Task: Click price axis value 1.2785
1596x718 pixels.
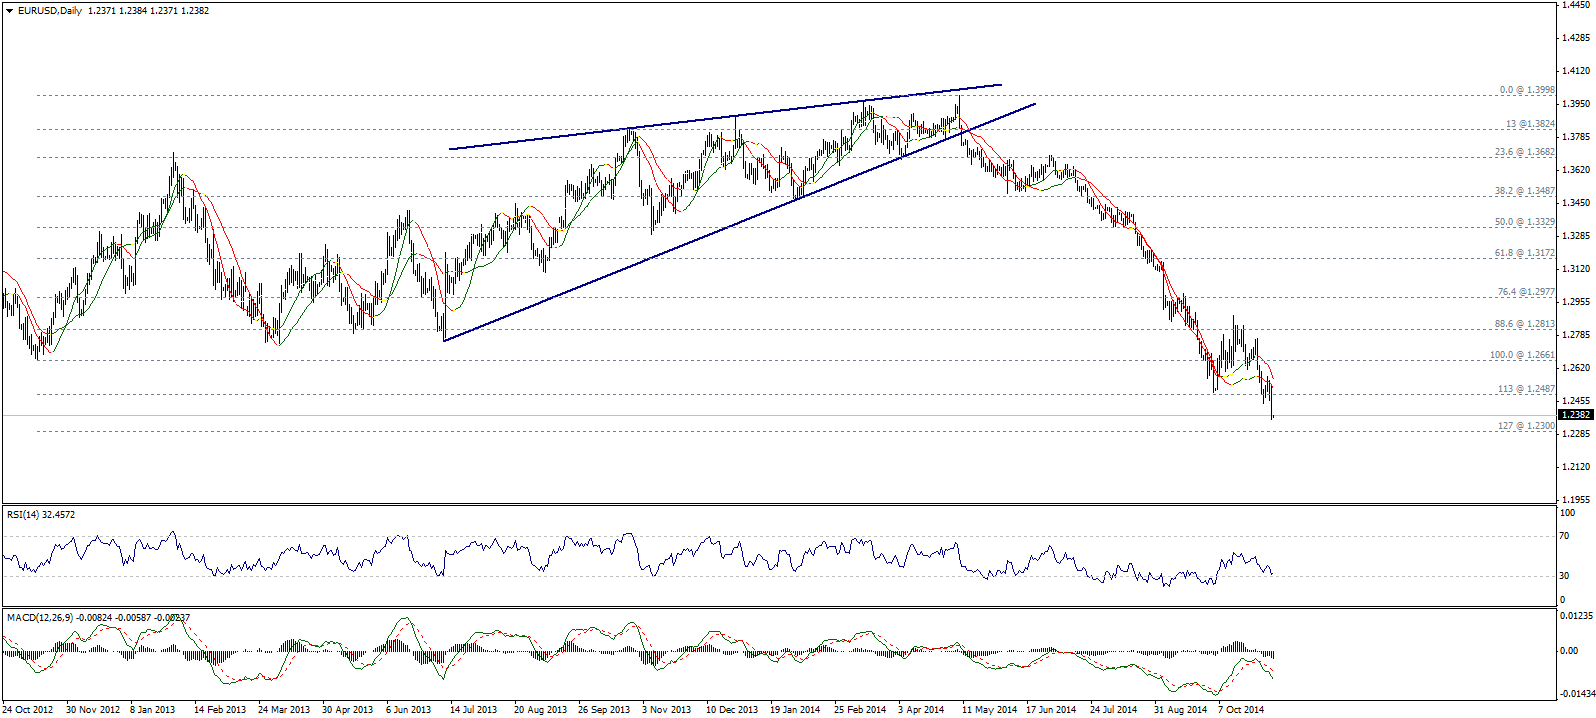Action: (1576, 335)
